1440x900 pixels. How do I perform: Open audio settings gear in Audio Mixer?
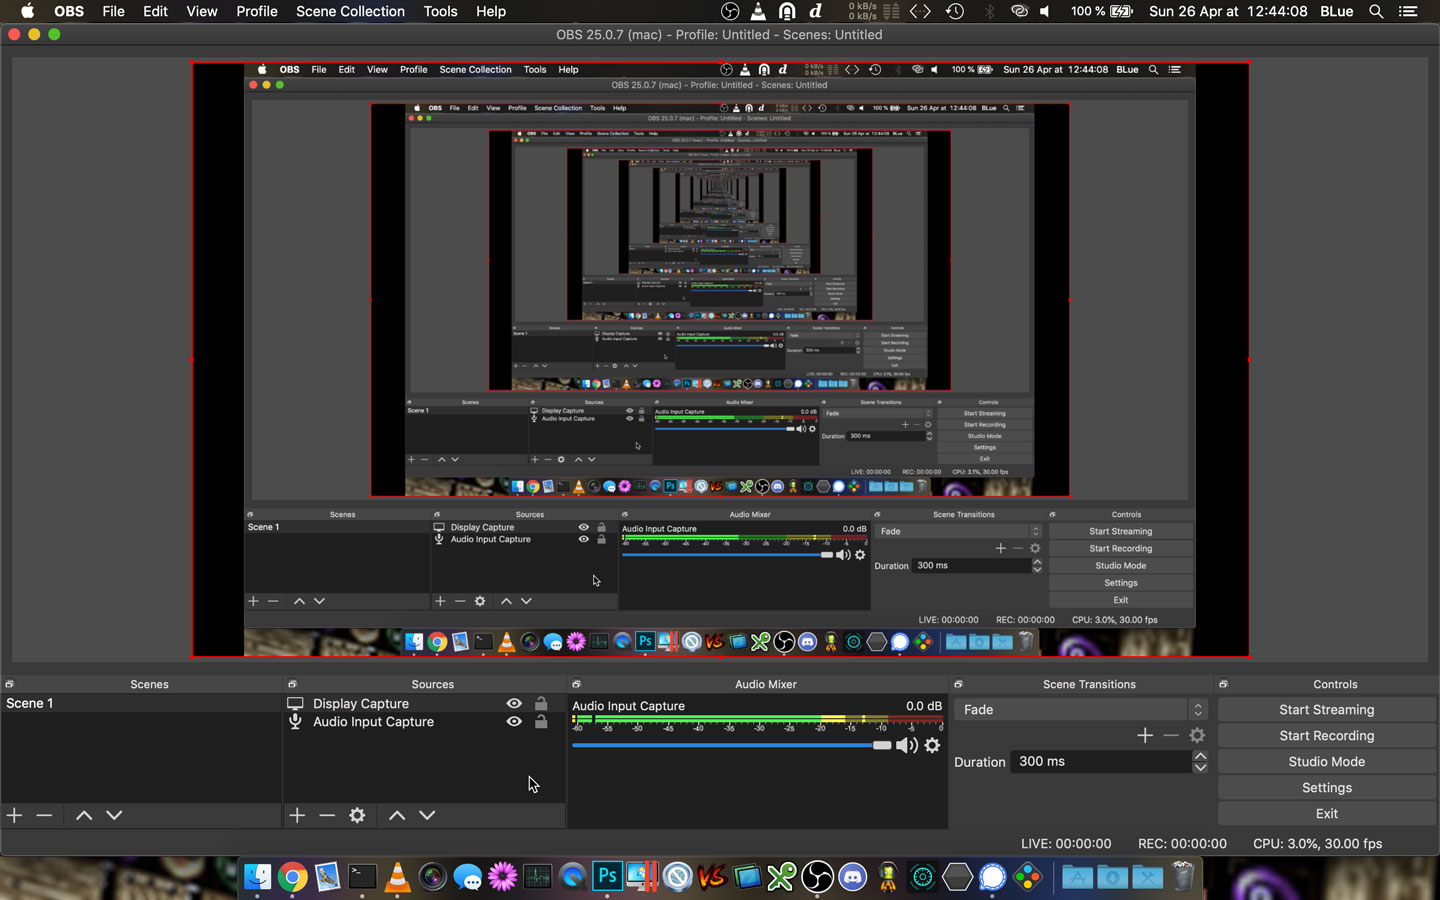click(x=932, y=745)
